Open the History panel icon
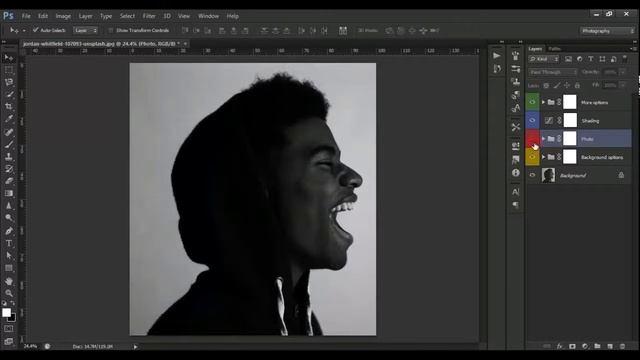Screen dimensions: 640x360 click(497, 69)
